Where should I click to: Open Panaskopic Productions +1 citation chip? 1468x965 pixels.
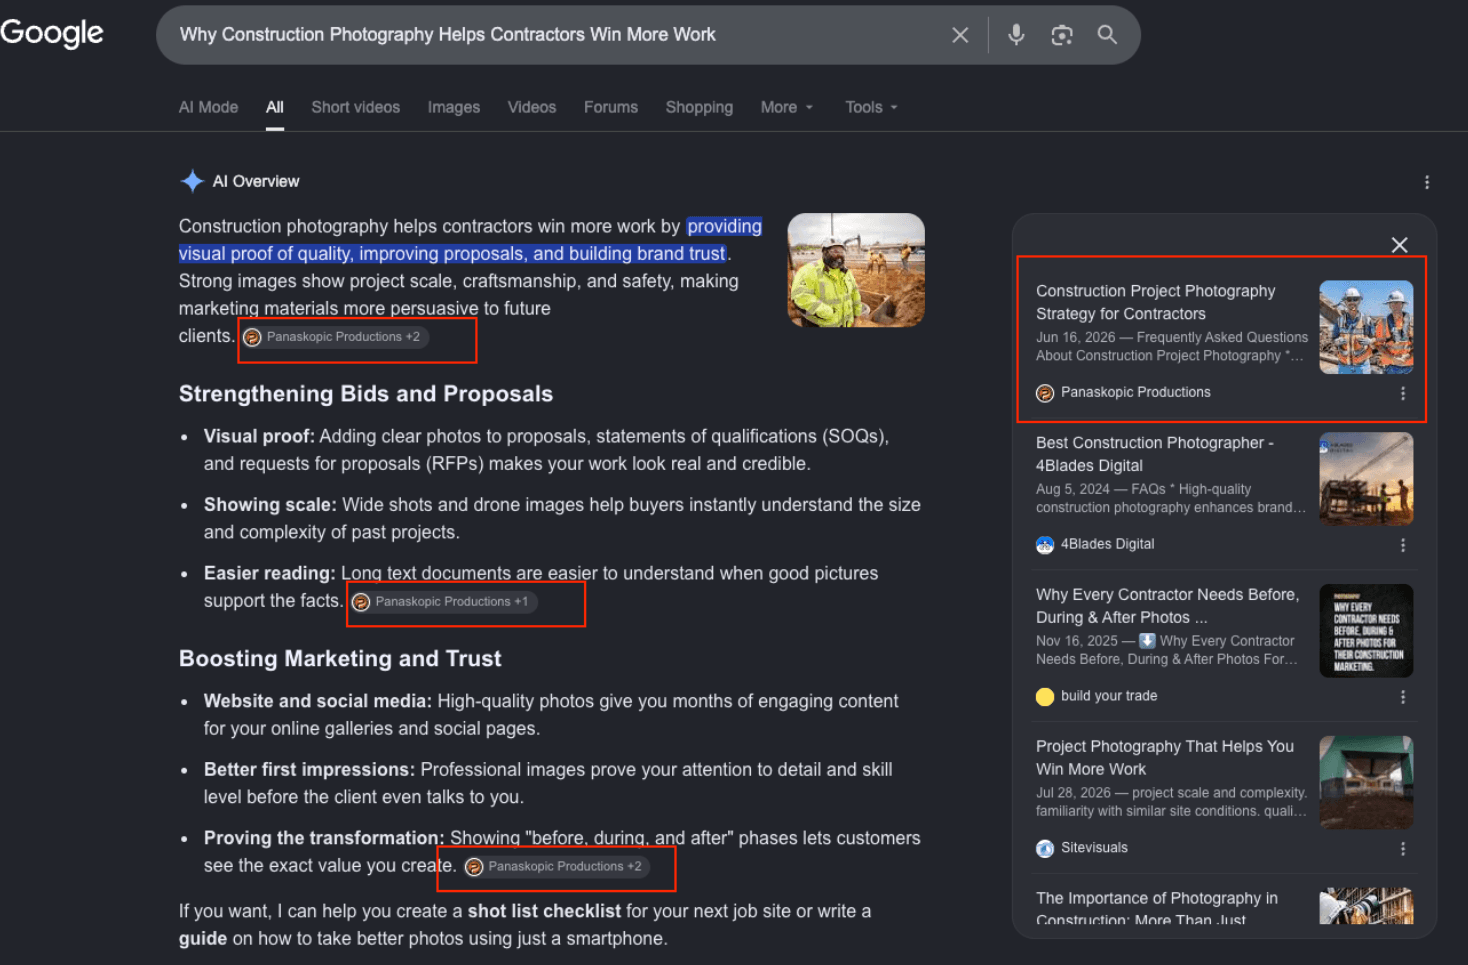click(x=443, y=602)
